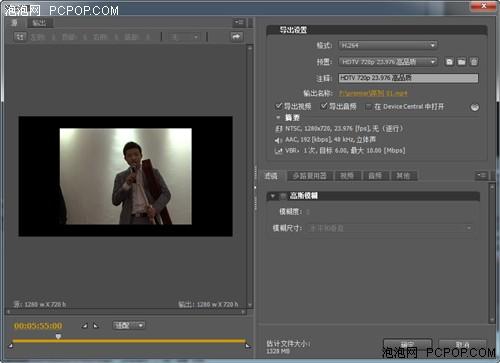The width and height of the screenshot is (500, 363).
Task: Click the playhead marker on the timeline
Action: pyautogui.click(x=58, y=337)
